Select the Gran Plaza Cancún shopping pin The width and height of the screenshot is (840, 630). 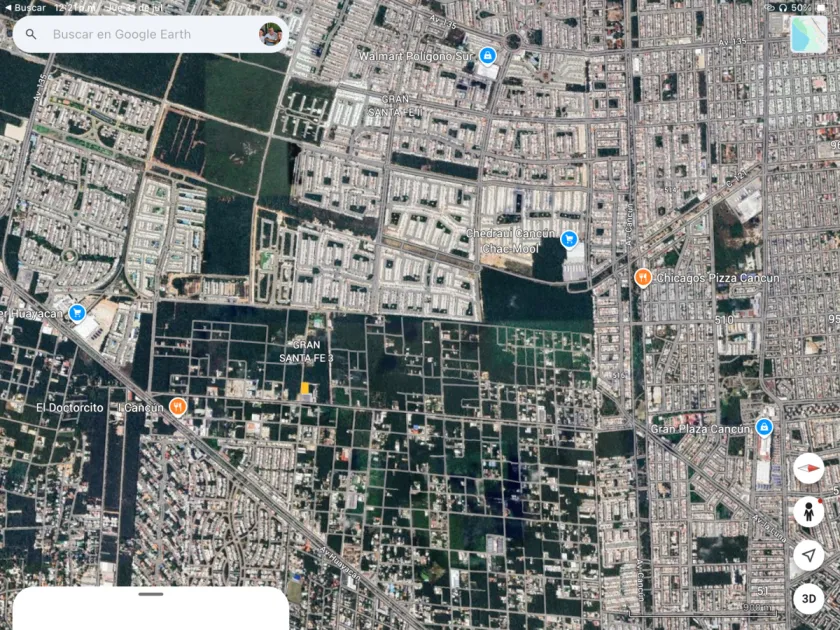click(x=764, y=428)
